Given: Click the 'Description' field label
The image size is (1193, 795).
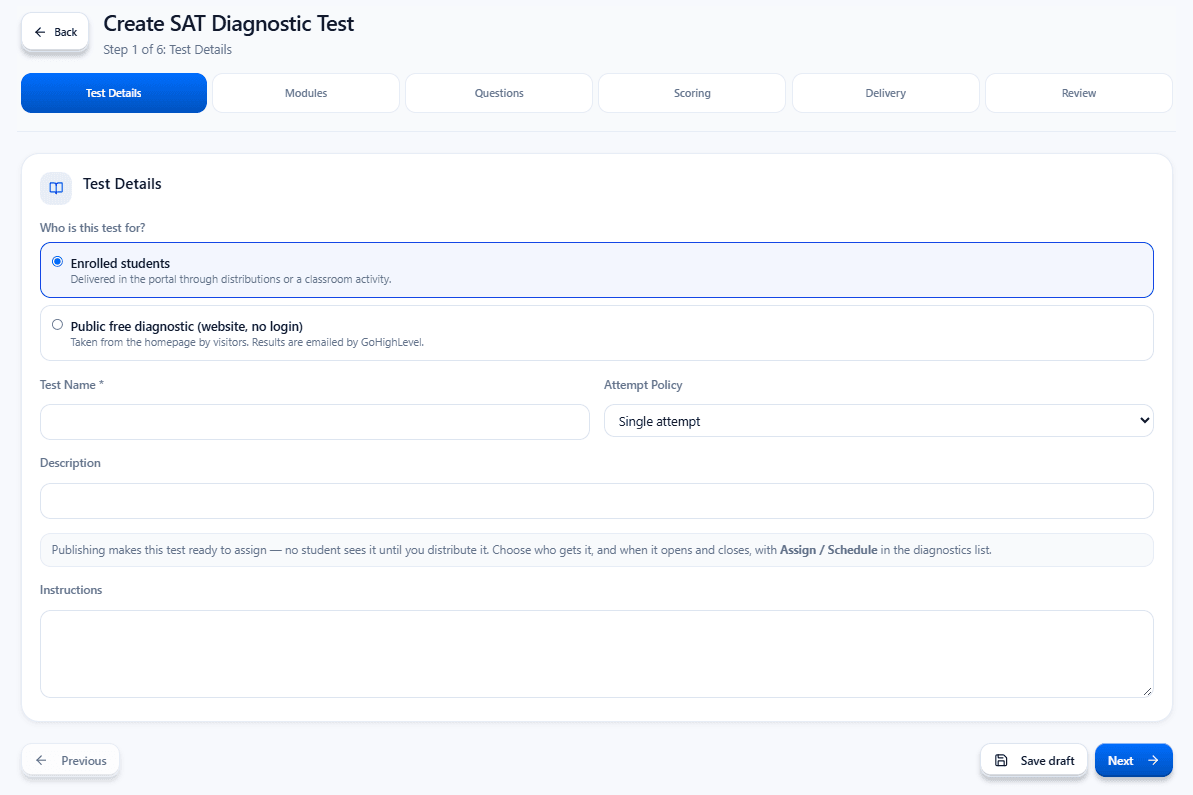Looking at the screenshot, I should (x=70, y=463).
